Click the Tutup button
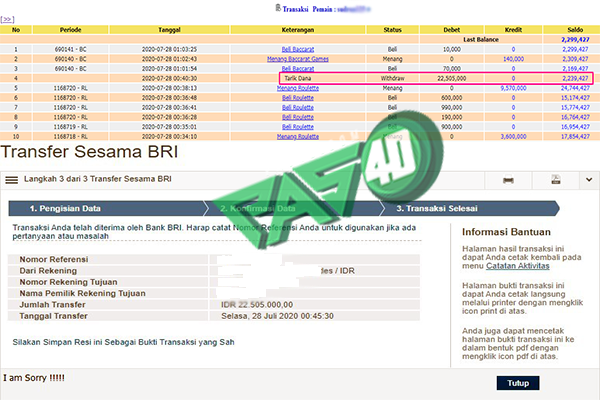The width and height of the screenshot is (600, 400). pyautogui.click(x=518, y=383)
